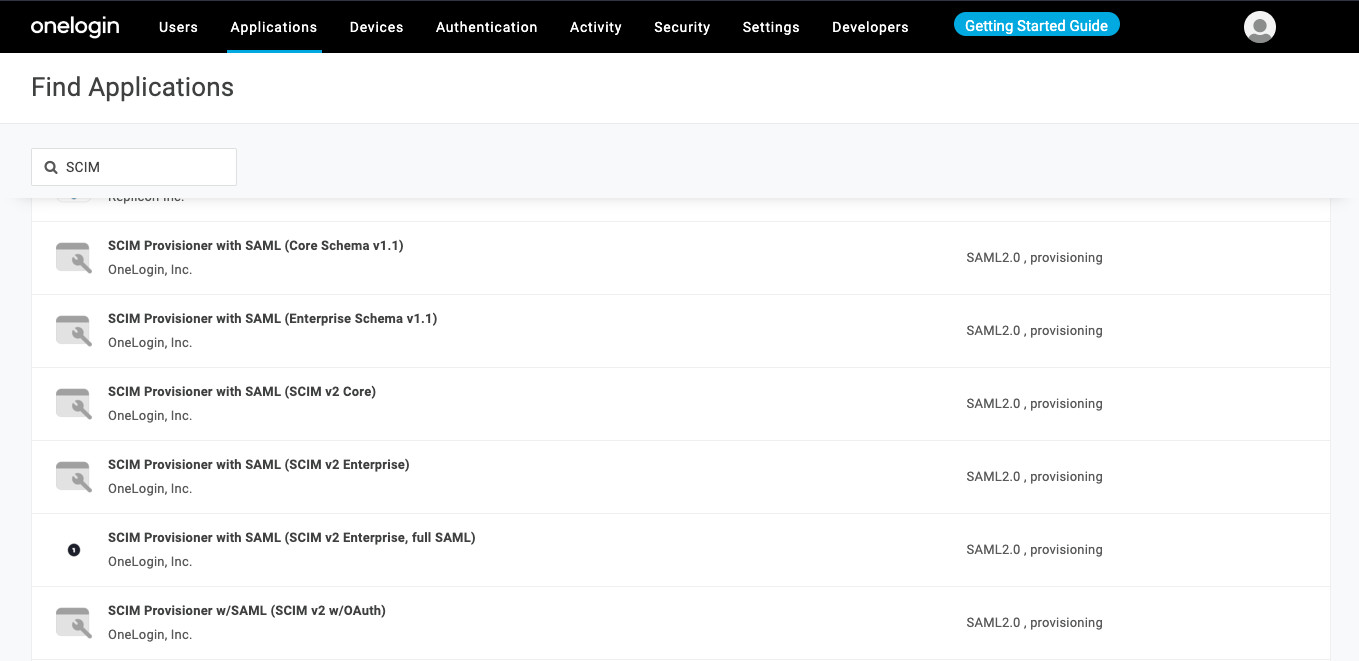Screen dimensions: 1359x661
Task: Go to the Security section
Action: pos(681,27)
